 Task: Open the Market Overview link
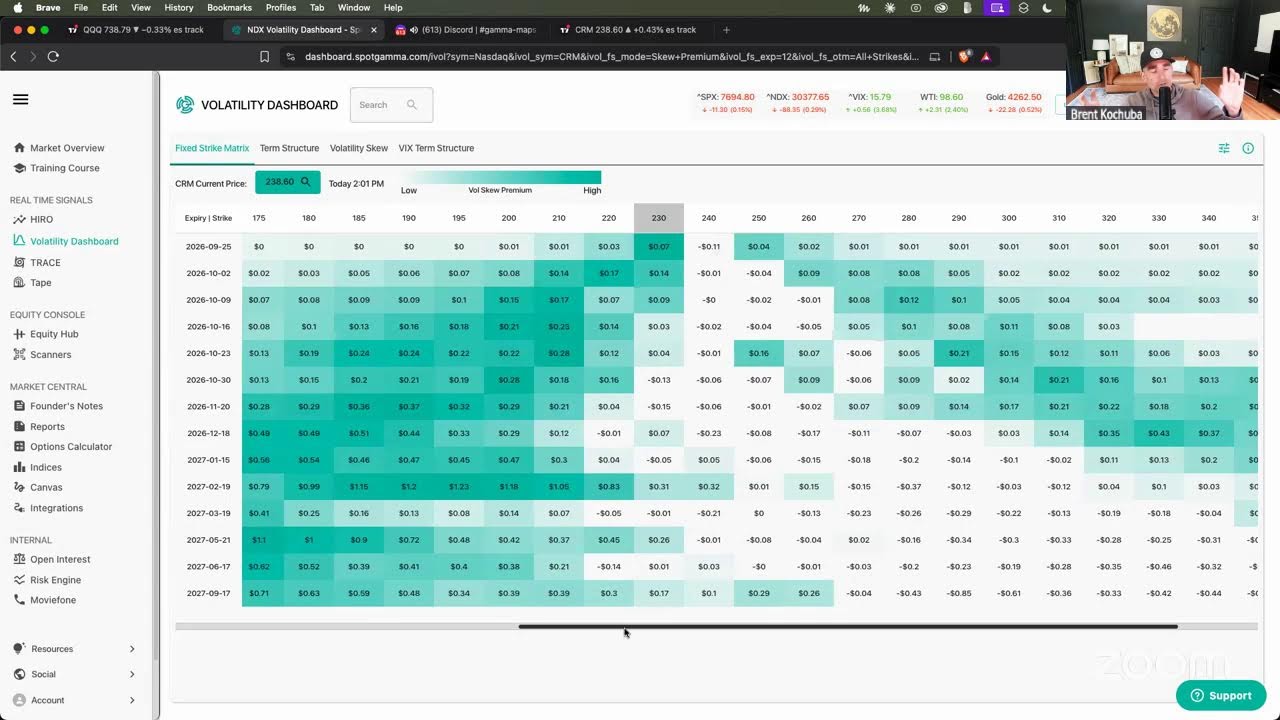click(67, 148)
